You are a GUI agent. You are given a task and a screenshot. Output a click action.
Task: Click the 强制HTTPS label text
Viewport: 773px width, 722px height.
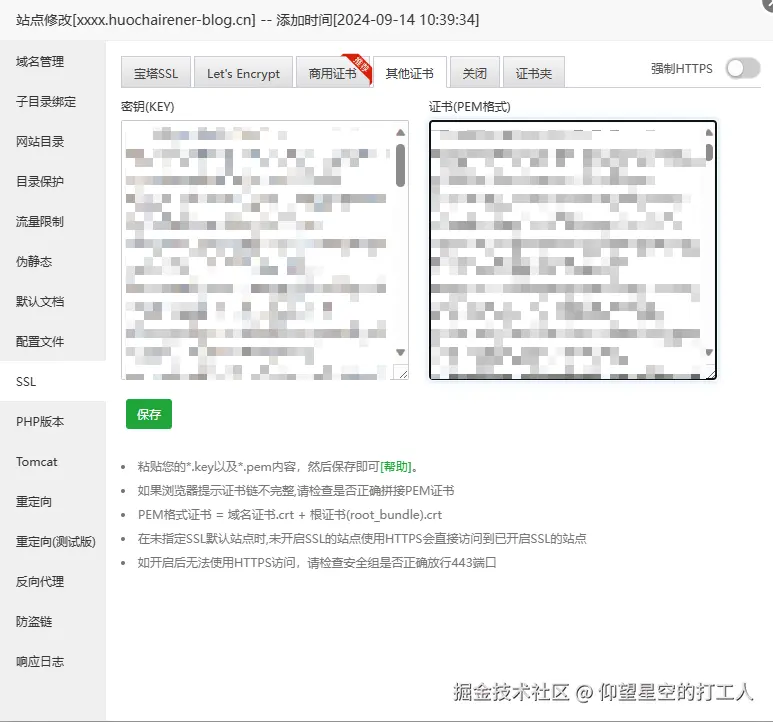(682, 69)
